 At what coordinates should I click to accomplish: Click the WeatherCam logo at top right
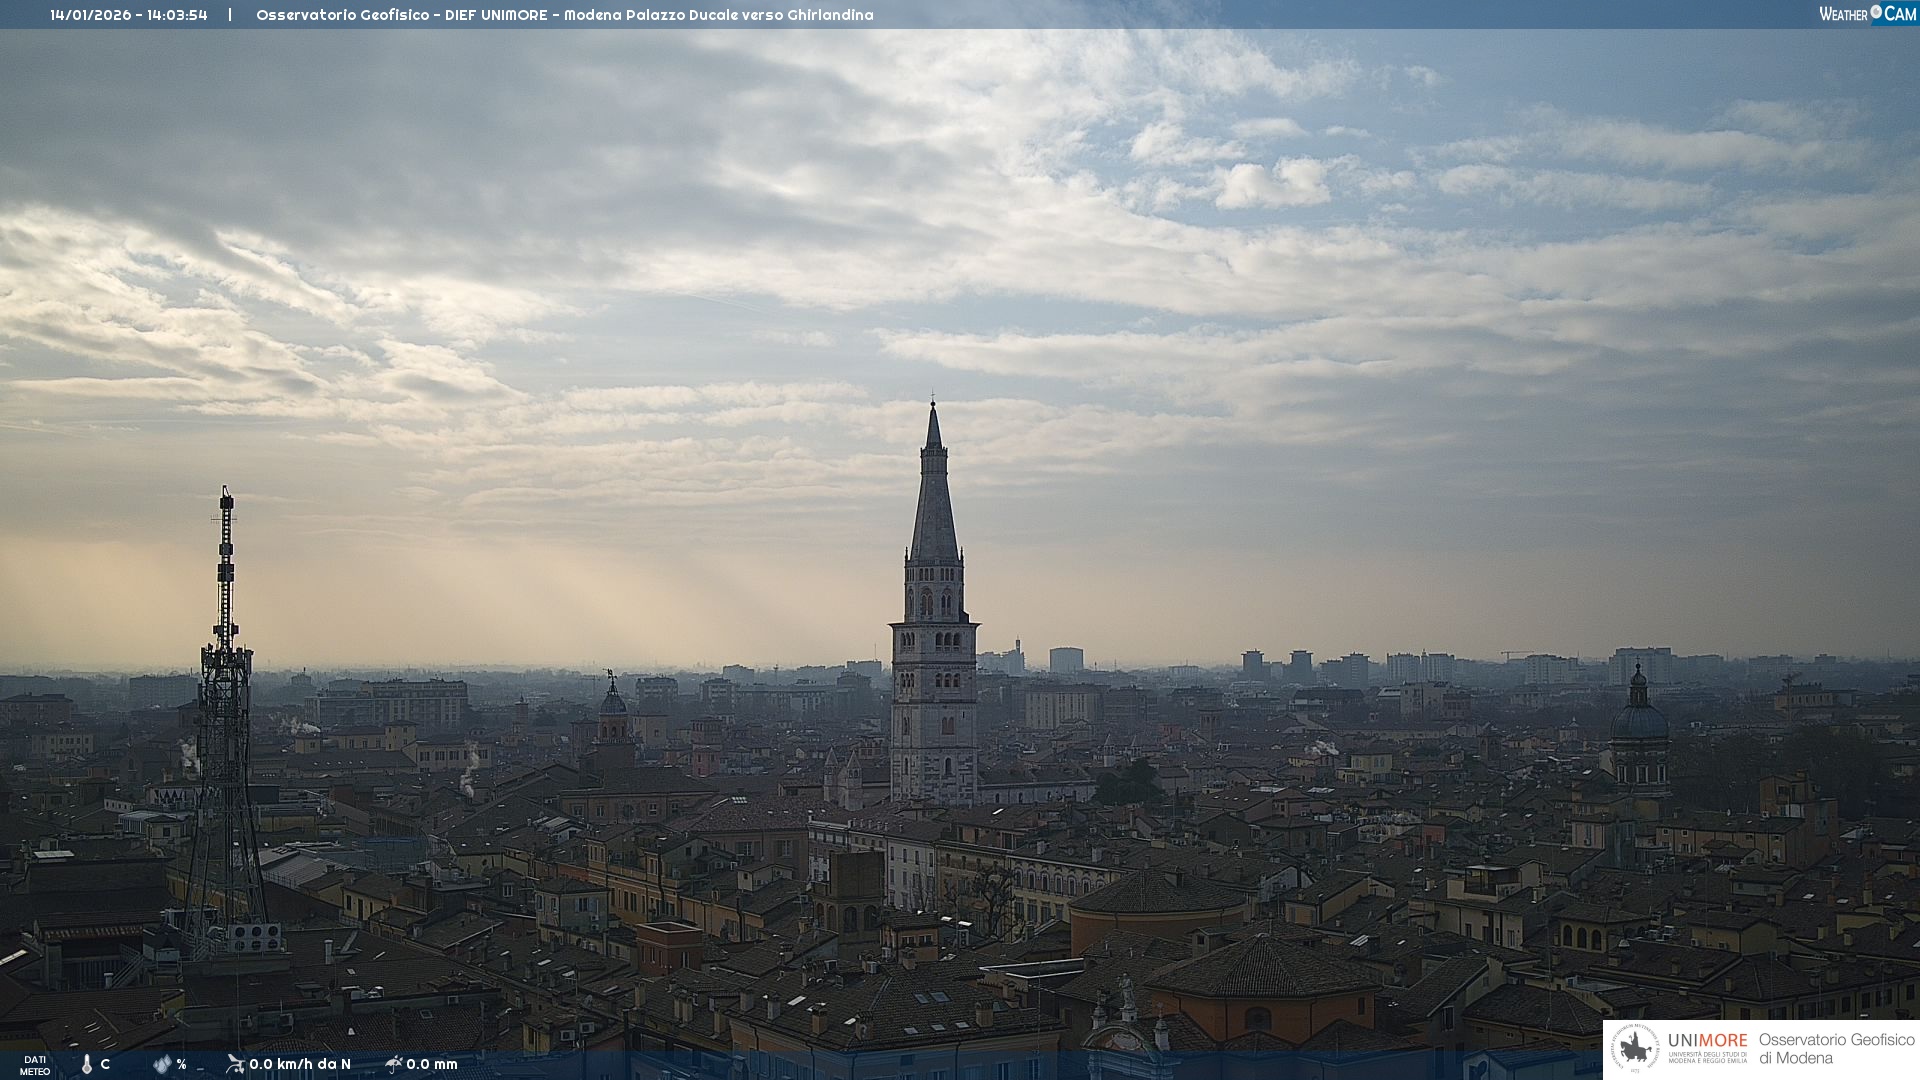point(1867,13)
